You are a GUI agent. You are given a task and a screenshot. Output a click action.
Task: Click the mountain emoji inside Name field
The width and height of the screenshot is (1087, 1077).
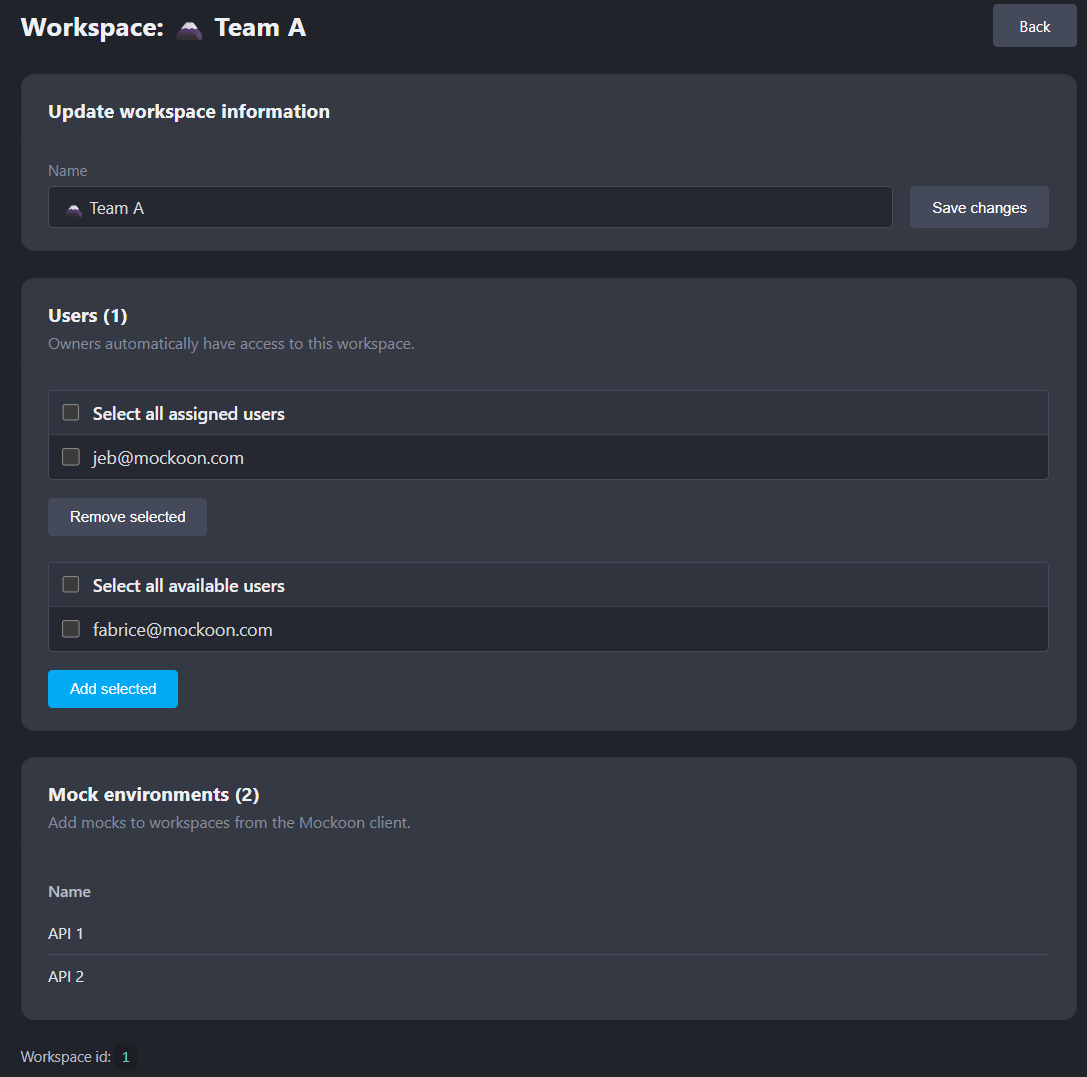coord(73,209)
